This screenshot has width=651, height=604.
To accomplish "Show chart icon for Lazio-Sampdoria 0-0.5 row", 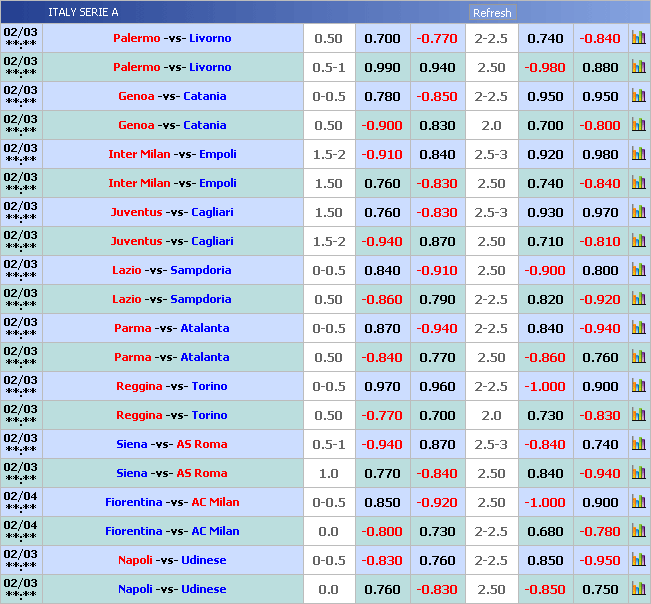I will tap(638, 270).
